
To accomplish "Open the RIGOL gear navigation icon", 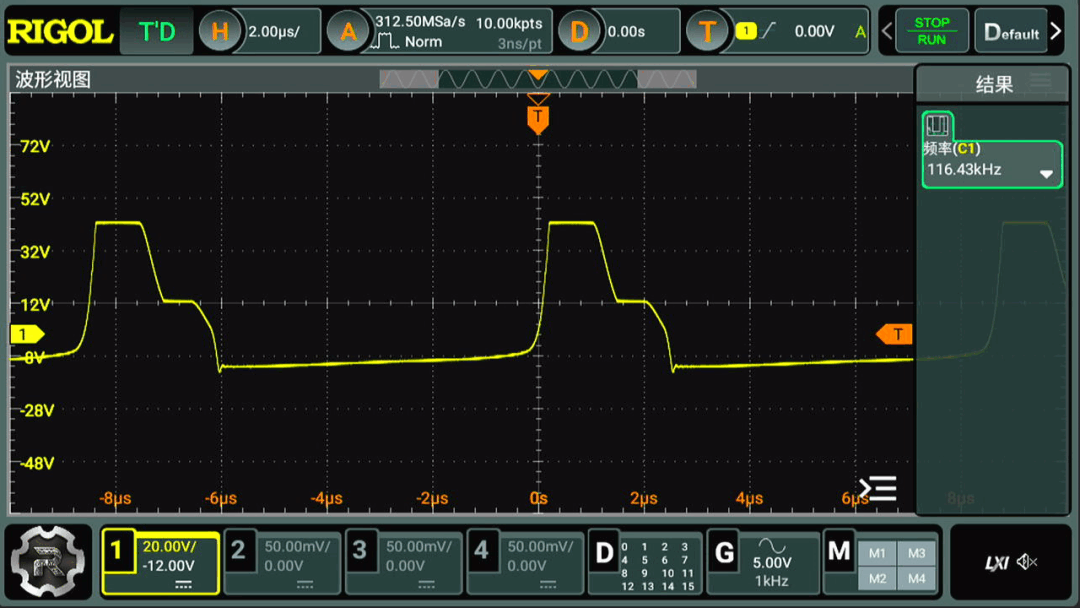I will pos(48,561).
